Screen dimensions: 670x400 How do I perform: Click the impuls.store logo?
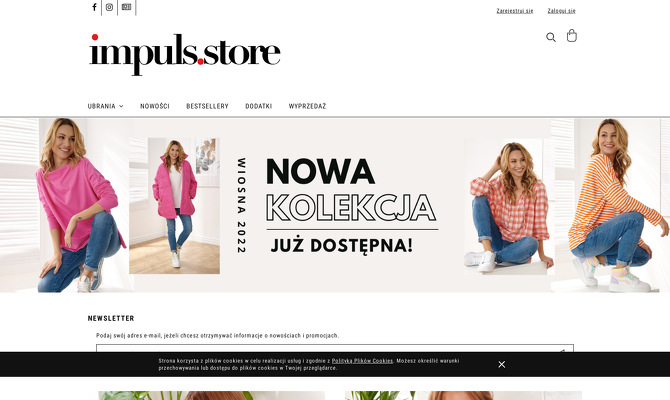click(185, 54)
